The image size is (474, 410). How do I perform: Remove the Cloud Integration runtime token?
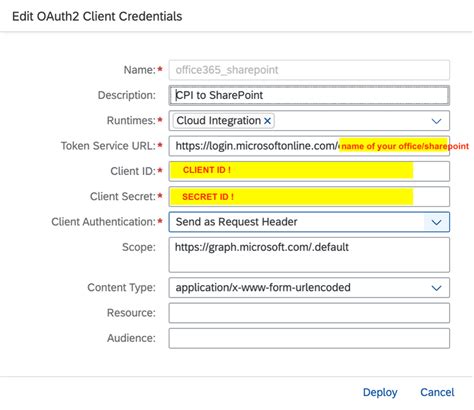pos(267,121)
